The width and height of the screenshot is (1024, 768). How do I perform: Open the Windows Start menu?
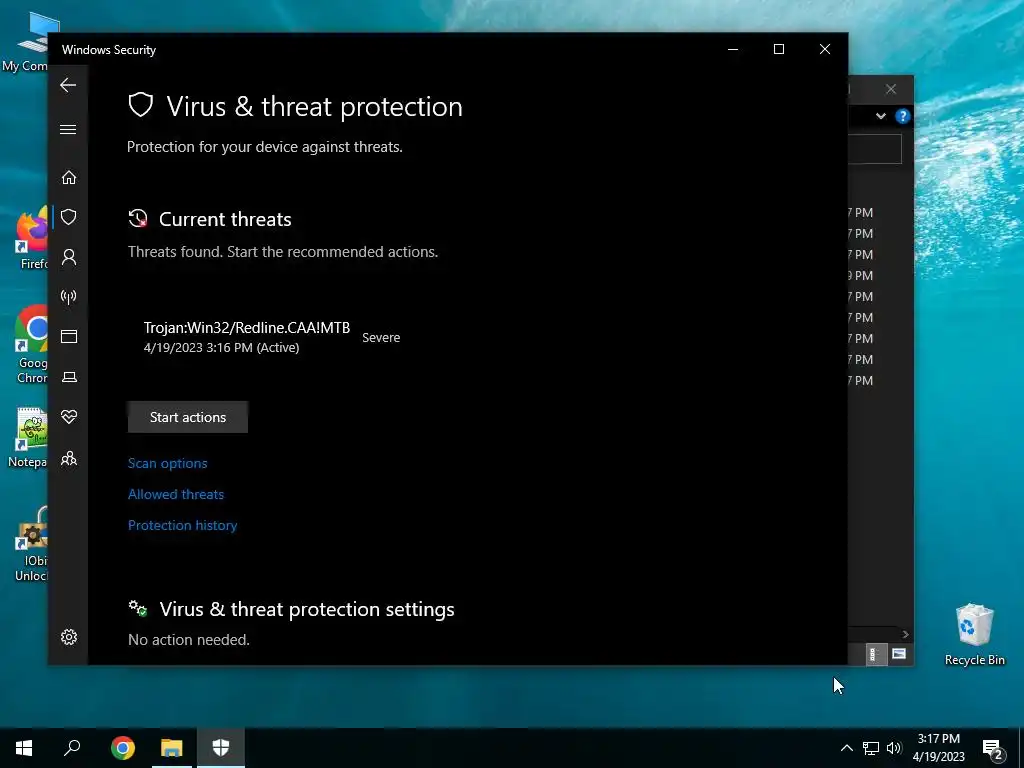pos(24,748)
